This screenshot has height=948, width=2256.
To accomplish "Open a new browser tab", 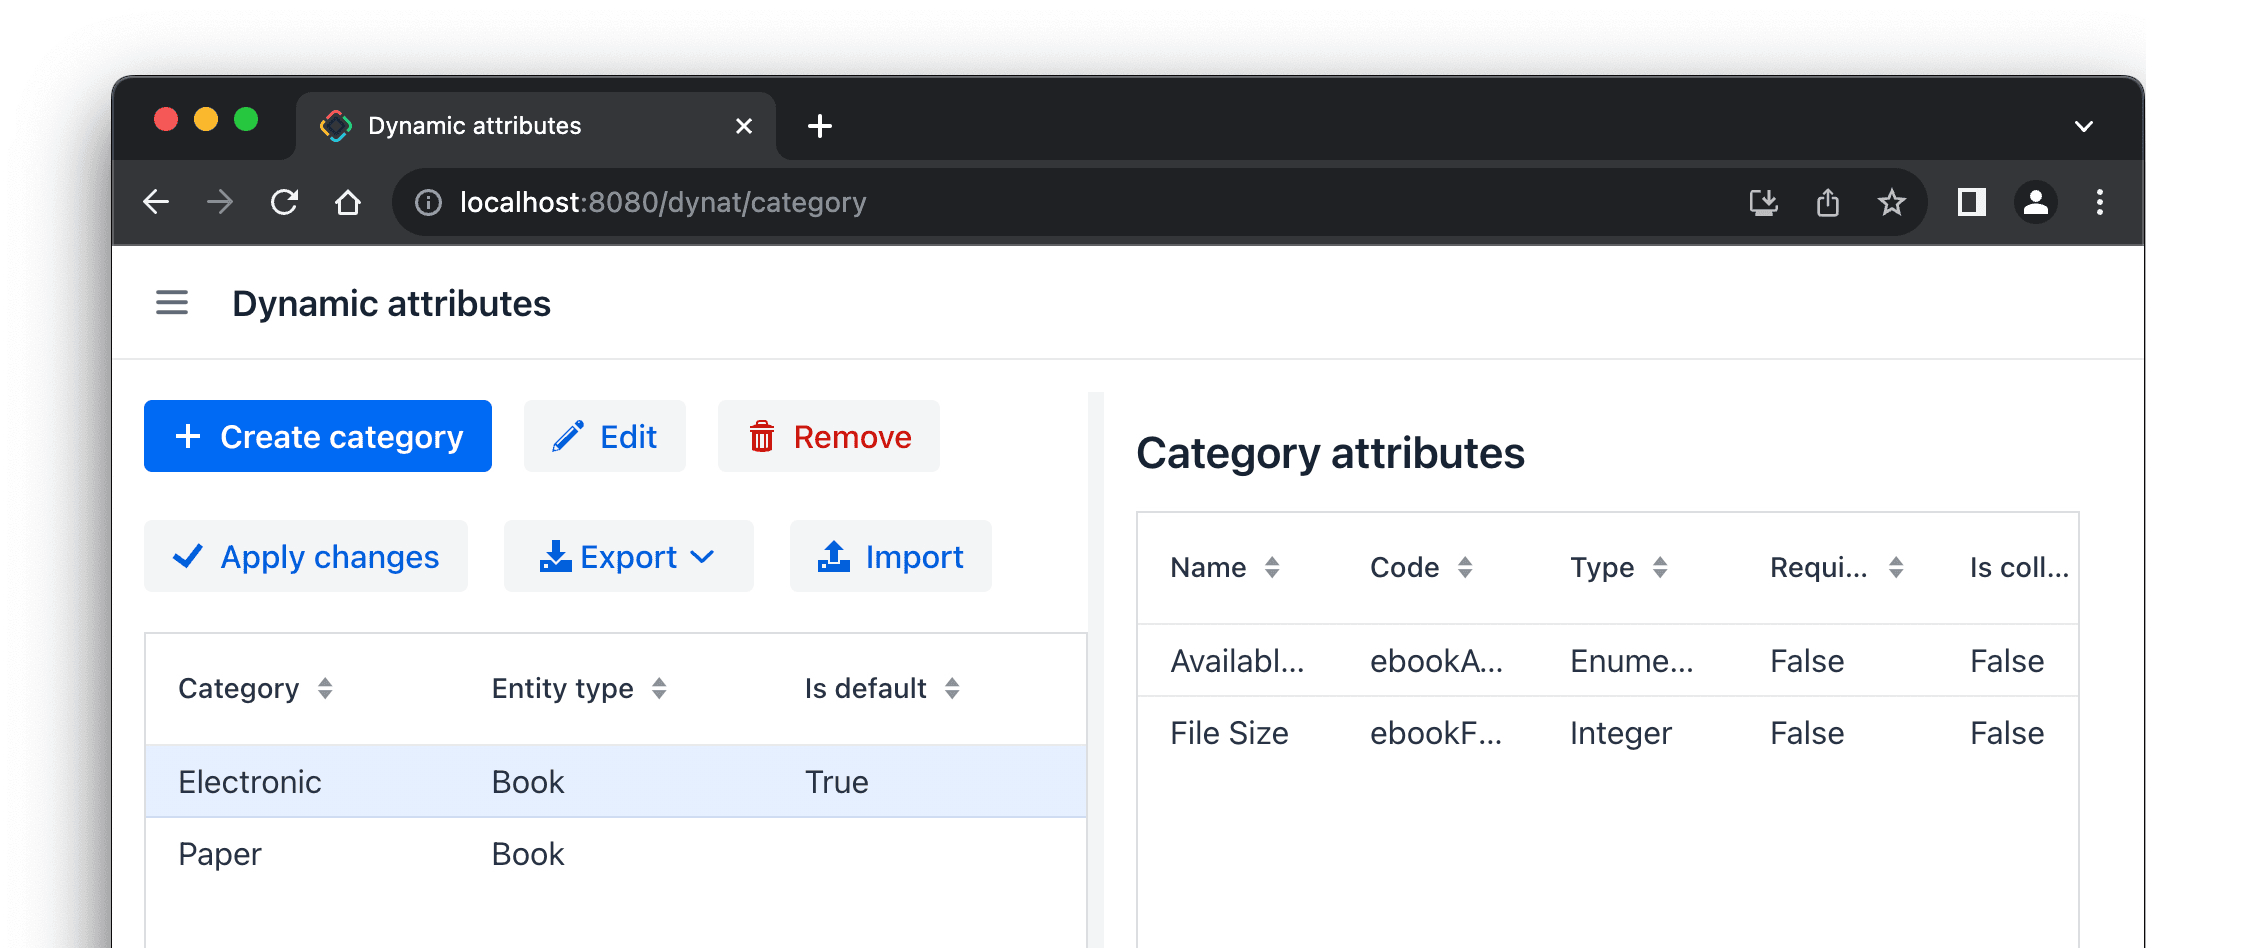I will coord(820,127).
